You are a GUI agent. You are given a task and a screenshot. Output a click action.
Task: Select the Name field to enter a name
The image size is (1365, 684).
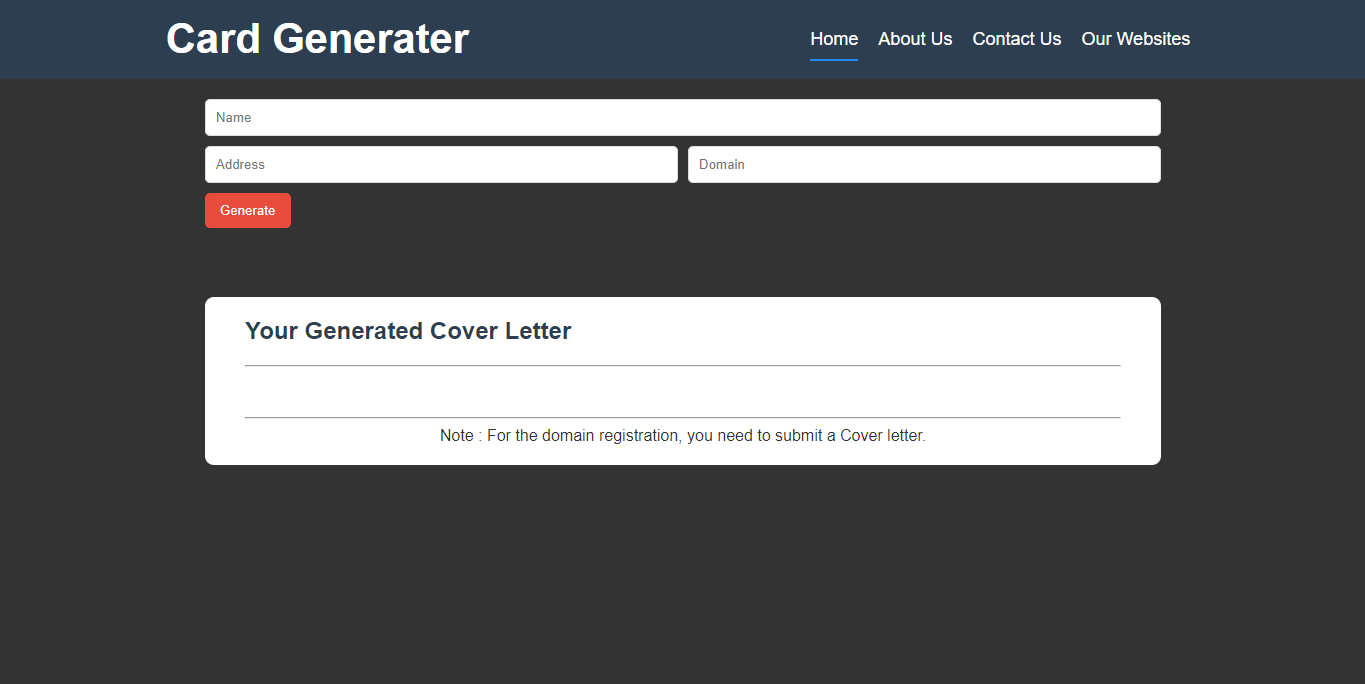682,117
